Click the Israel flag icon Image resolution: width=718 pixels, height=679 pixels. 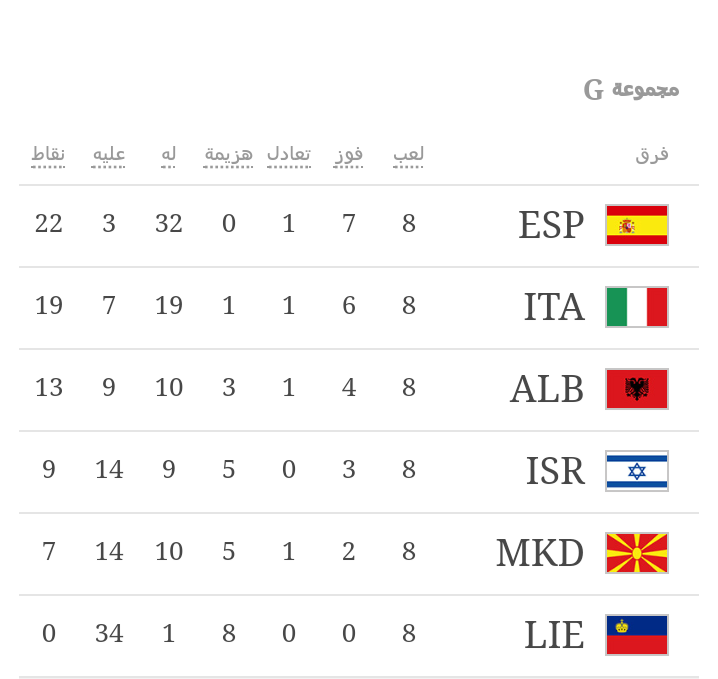point(637,471)
